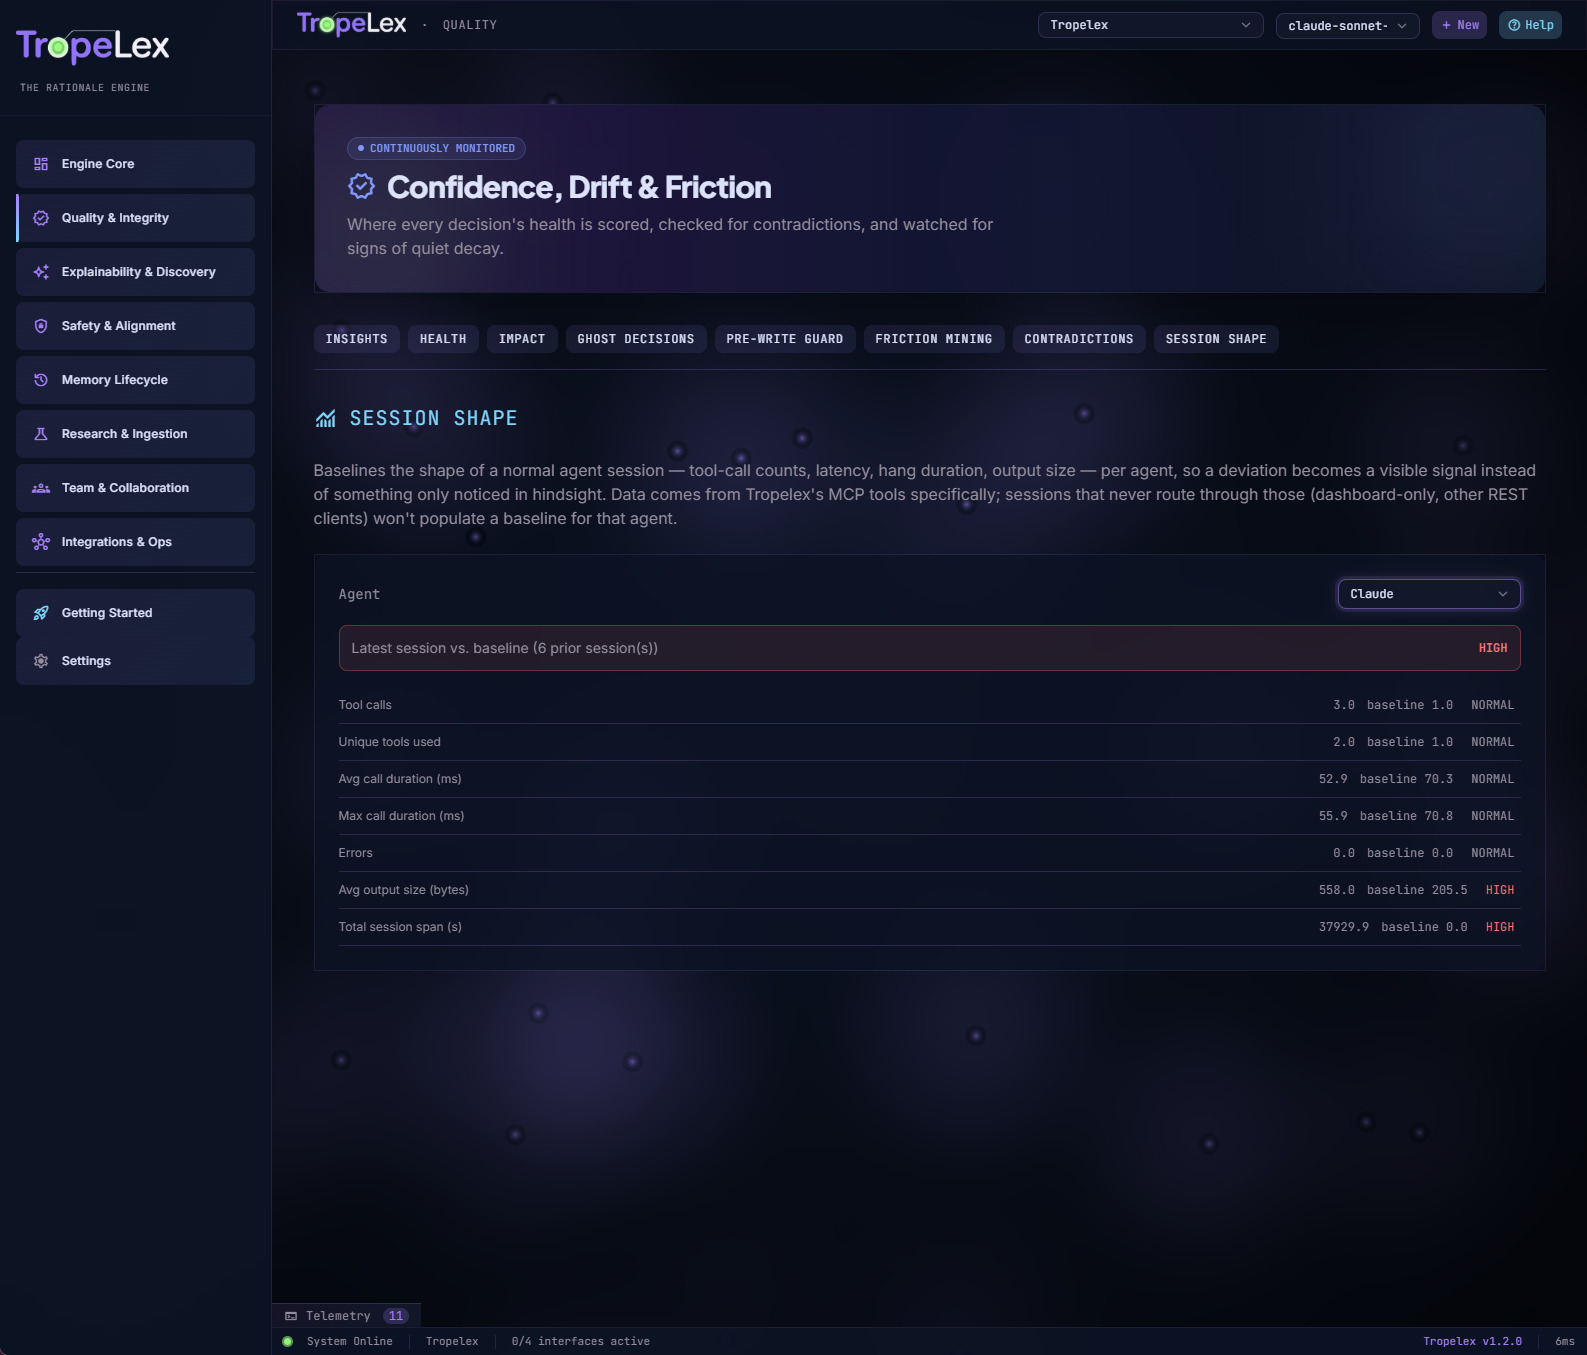Click the Memory Lifecycle history icon

pos(41,380)
